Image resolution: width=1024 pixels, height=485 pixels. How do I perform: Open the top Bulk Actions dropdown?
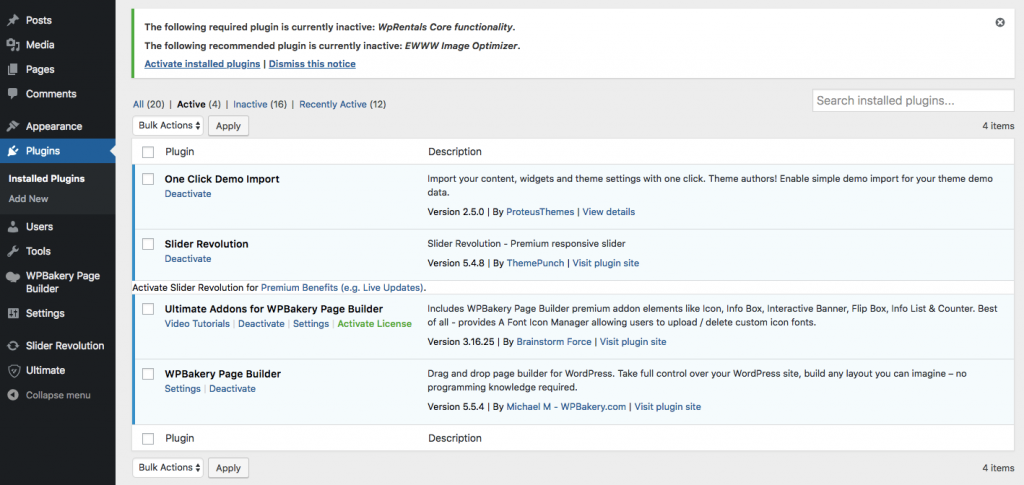point(168,125)
